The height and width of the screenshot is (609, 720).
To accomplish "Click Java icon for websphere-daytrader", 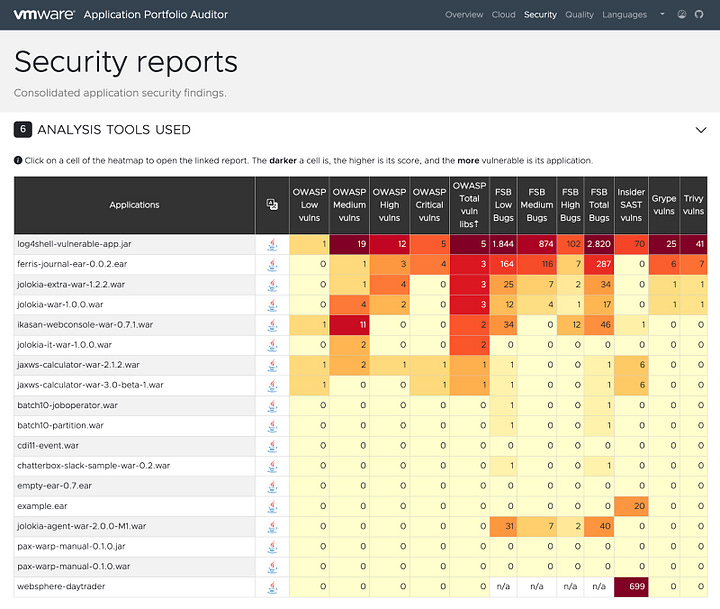I will pos(272,587).
